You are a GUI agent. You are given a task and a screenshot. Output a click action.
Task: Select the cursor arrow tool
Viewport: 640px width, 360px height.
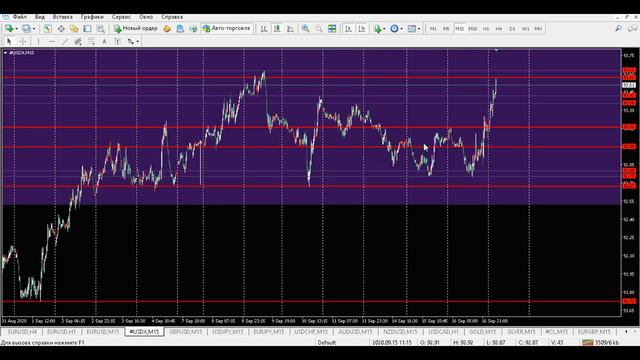coord(9,41)
